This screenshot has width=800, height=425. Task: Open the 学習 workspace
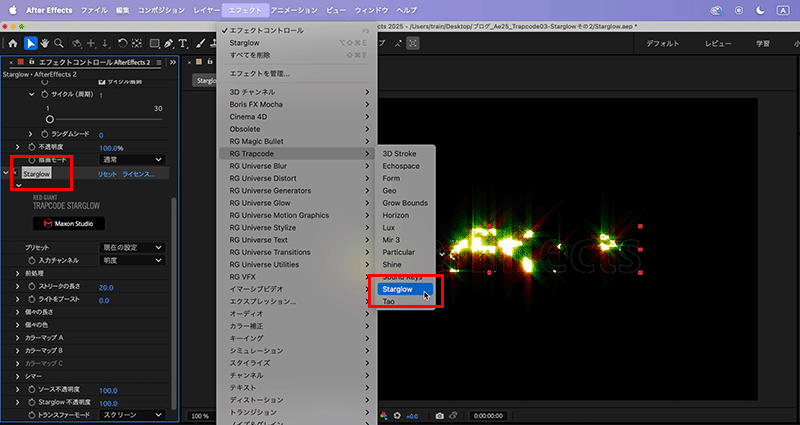(x=763, y=43)
